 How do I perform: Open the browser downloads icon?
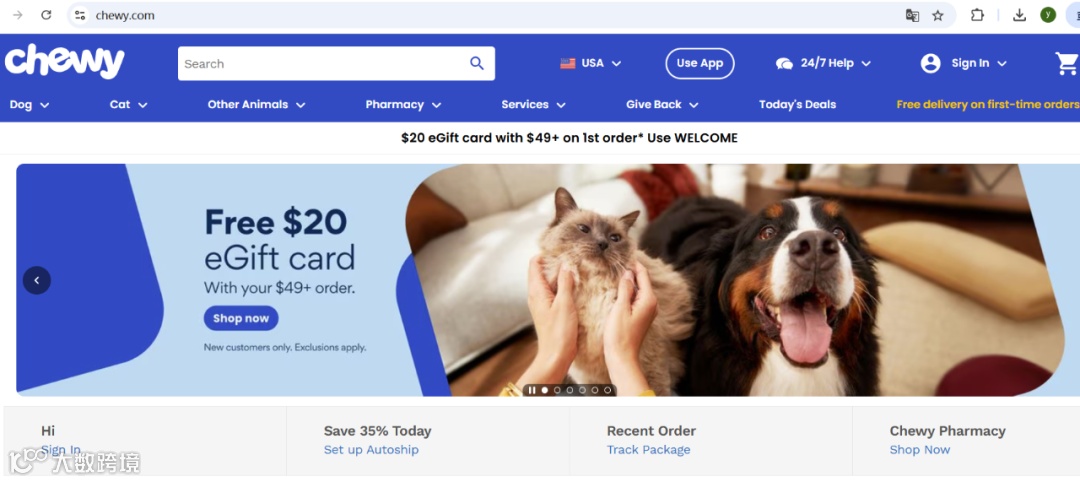[1019, 15]
